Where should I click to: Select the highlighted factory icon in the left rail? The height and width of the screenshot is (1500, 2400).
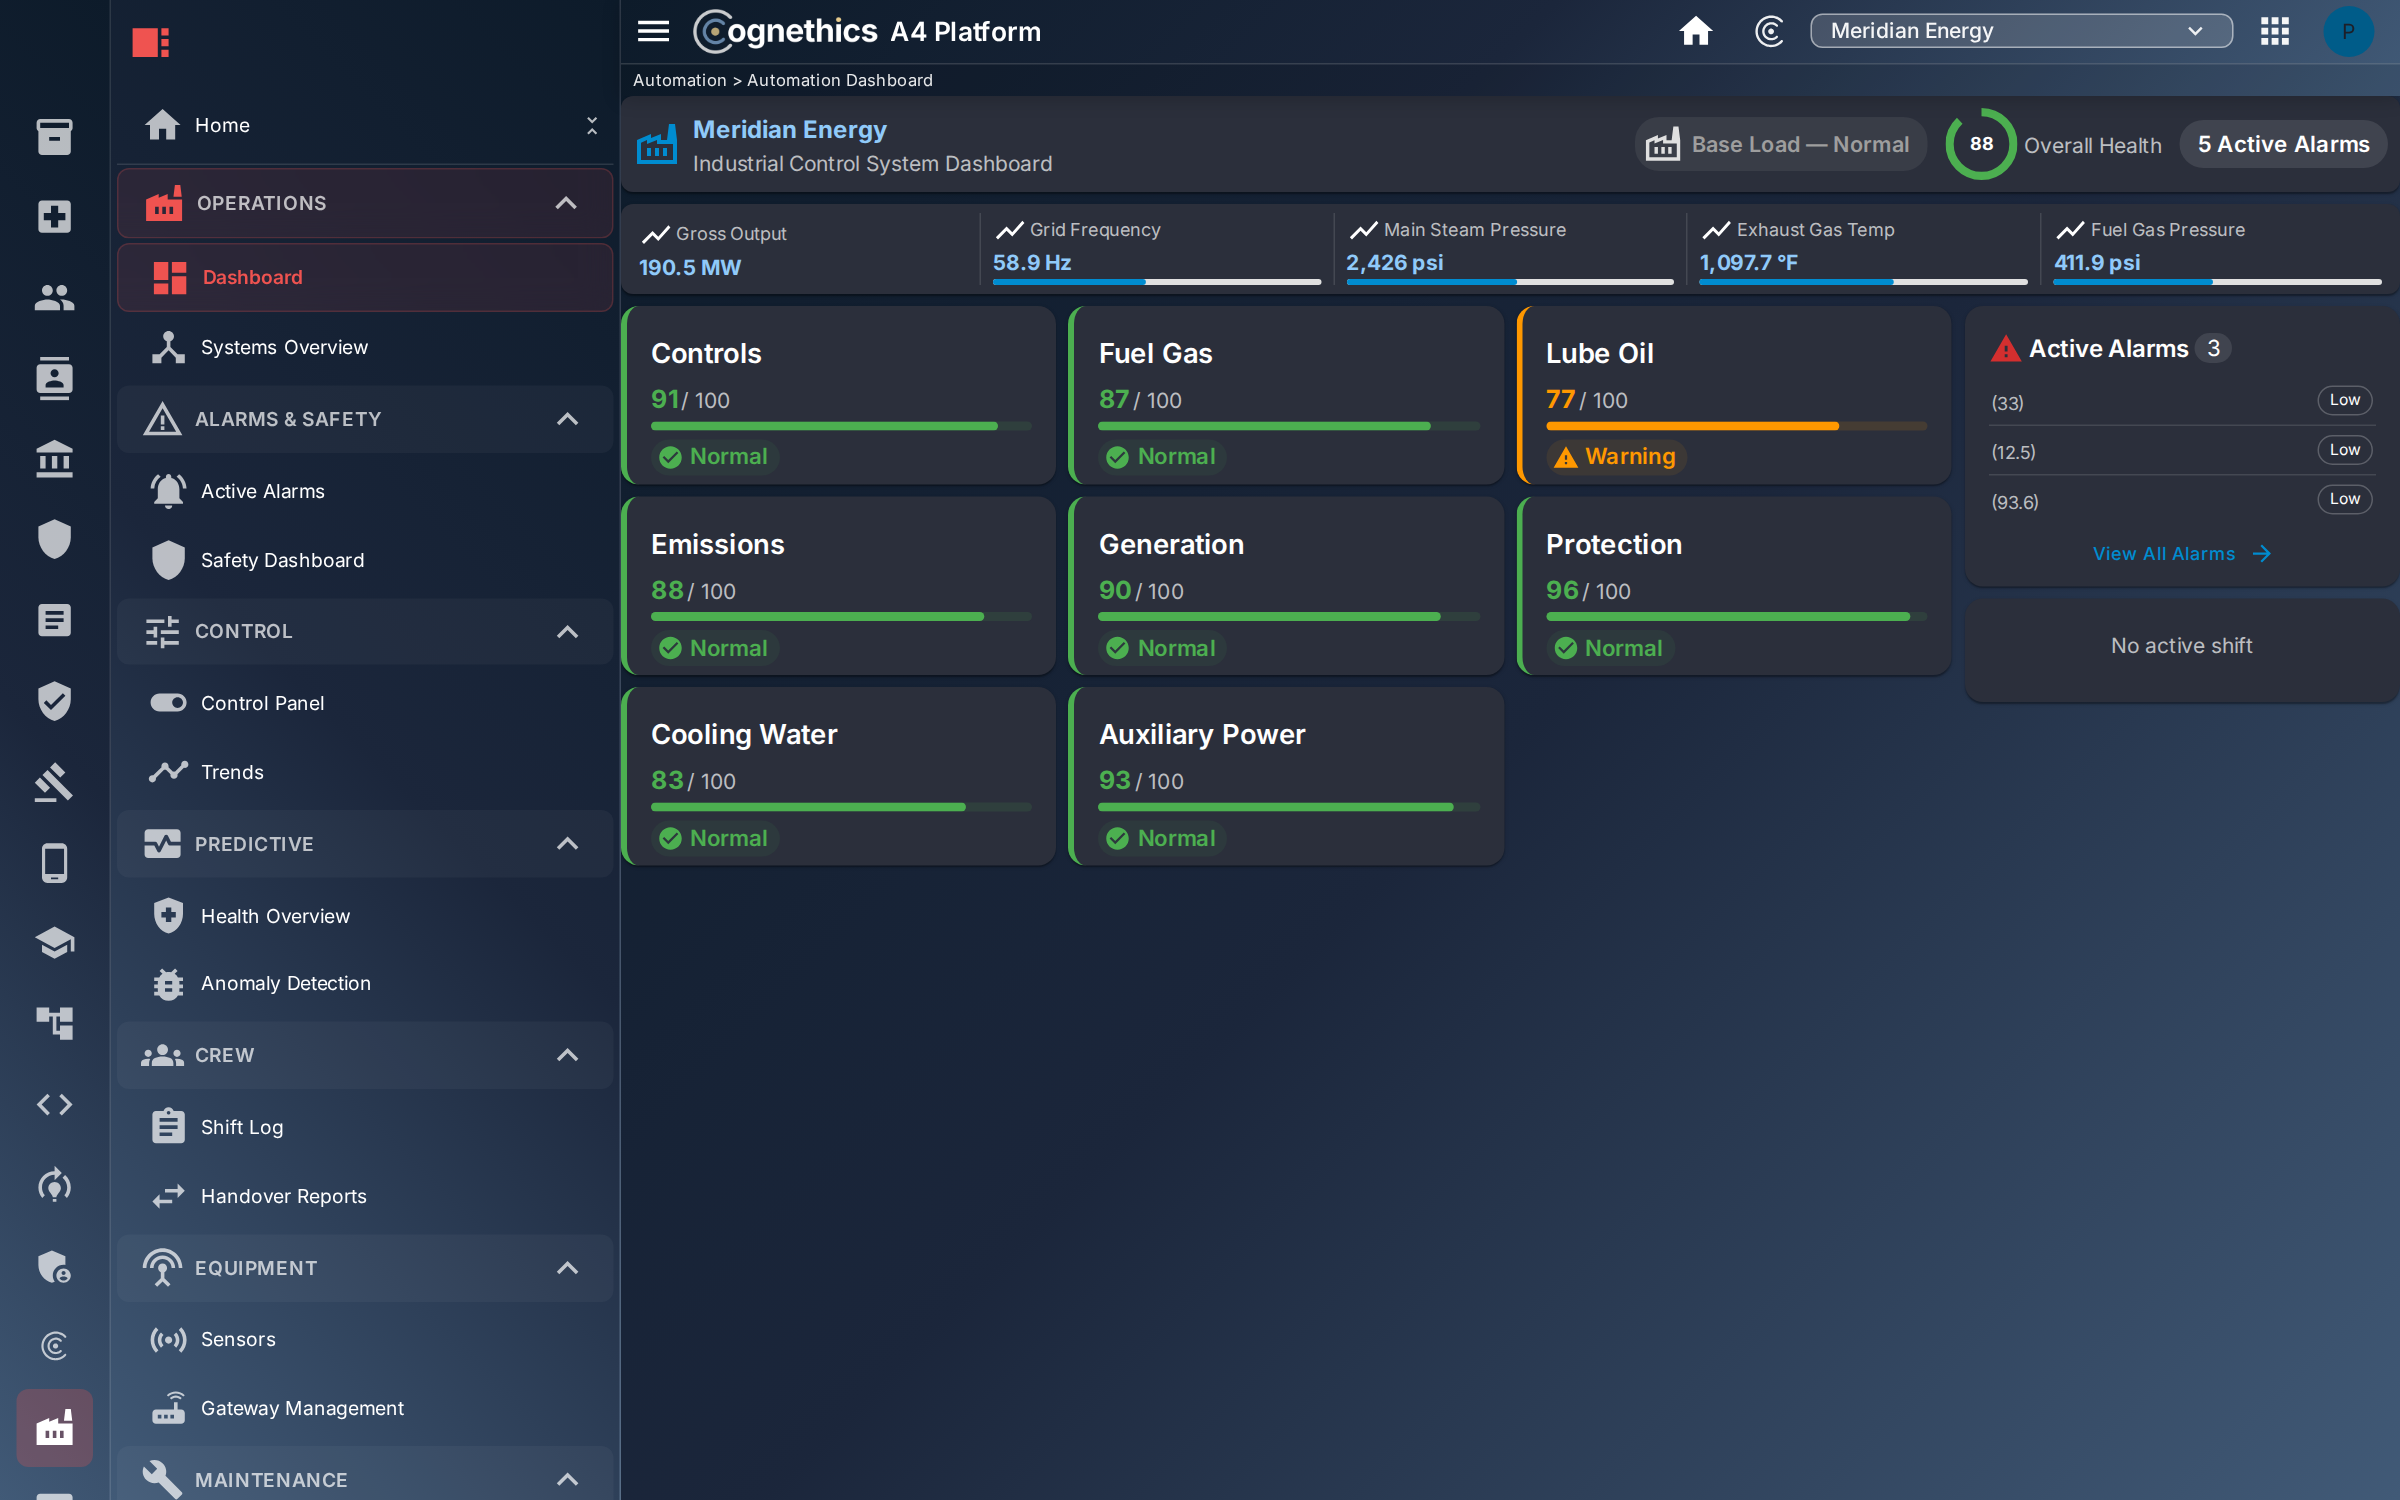pyautogui.click(x=54, y=1428)
